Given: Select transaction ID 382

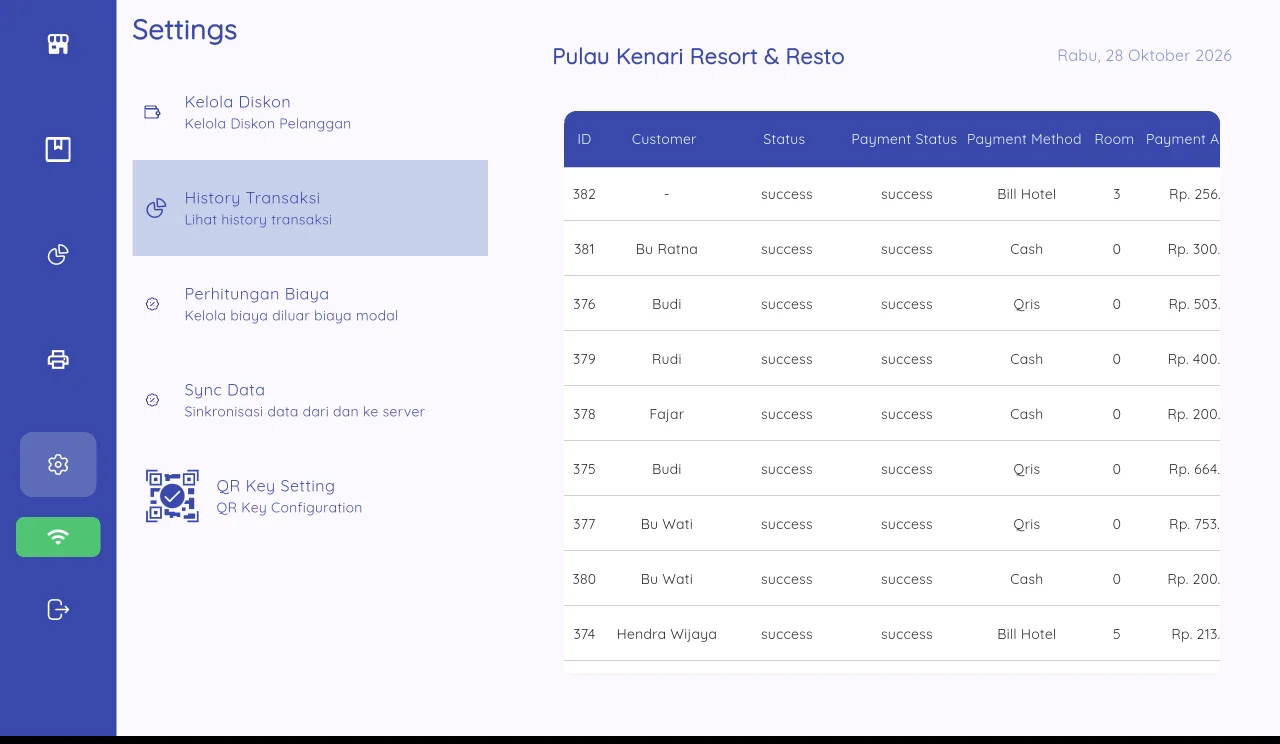Looking at the screenshot, I should (x=584, y=194).
